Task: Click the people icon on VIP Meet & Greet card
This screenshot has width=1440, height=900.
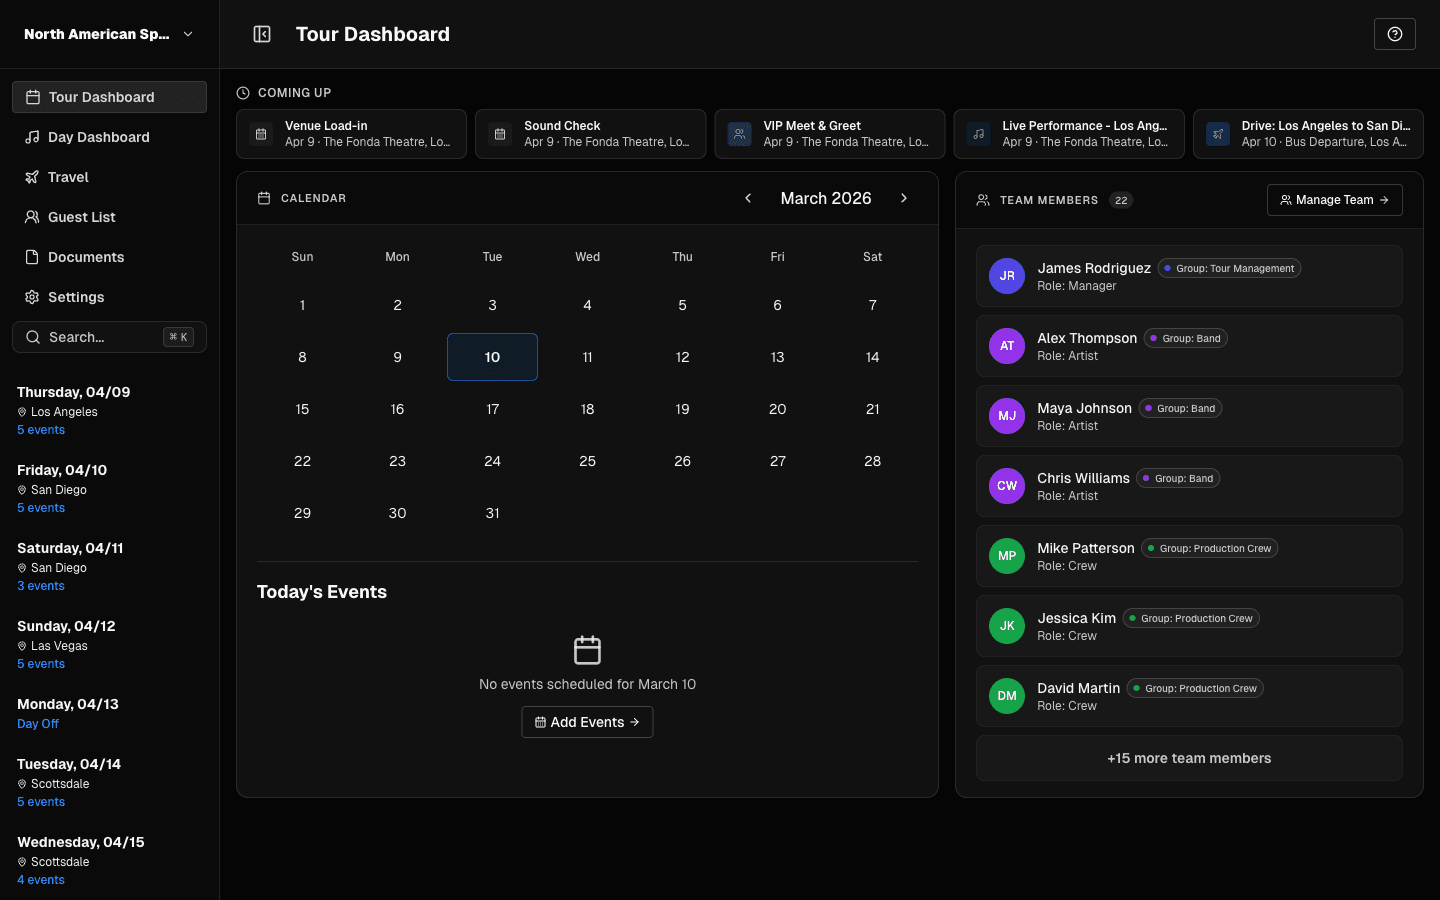Action: point(738,133)
